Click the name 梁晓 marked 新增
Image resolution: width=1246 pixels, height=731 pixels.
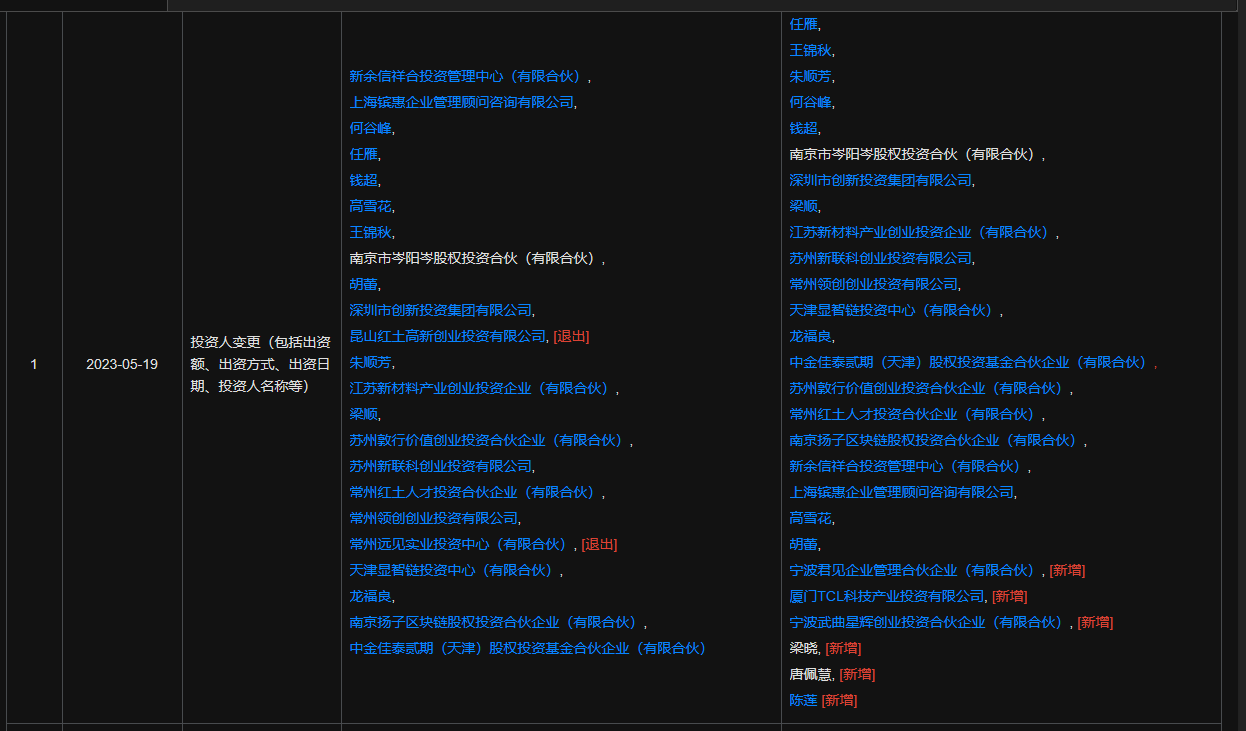point(803,648)
